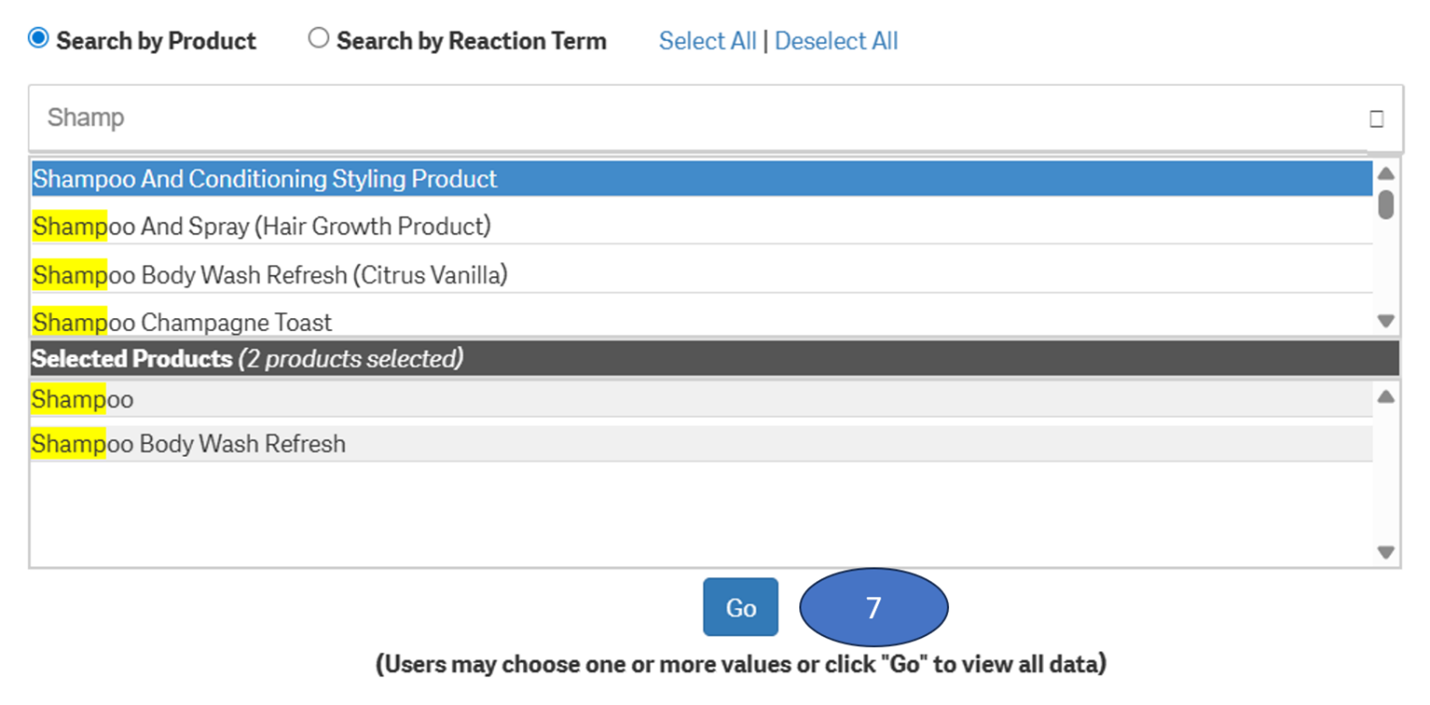
Task: Pick Shampoo Champagne Toast from list
Action: pyautogui.click(x=183, y=322)
